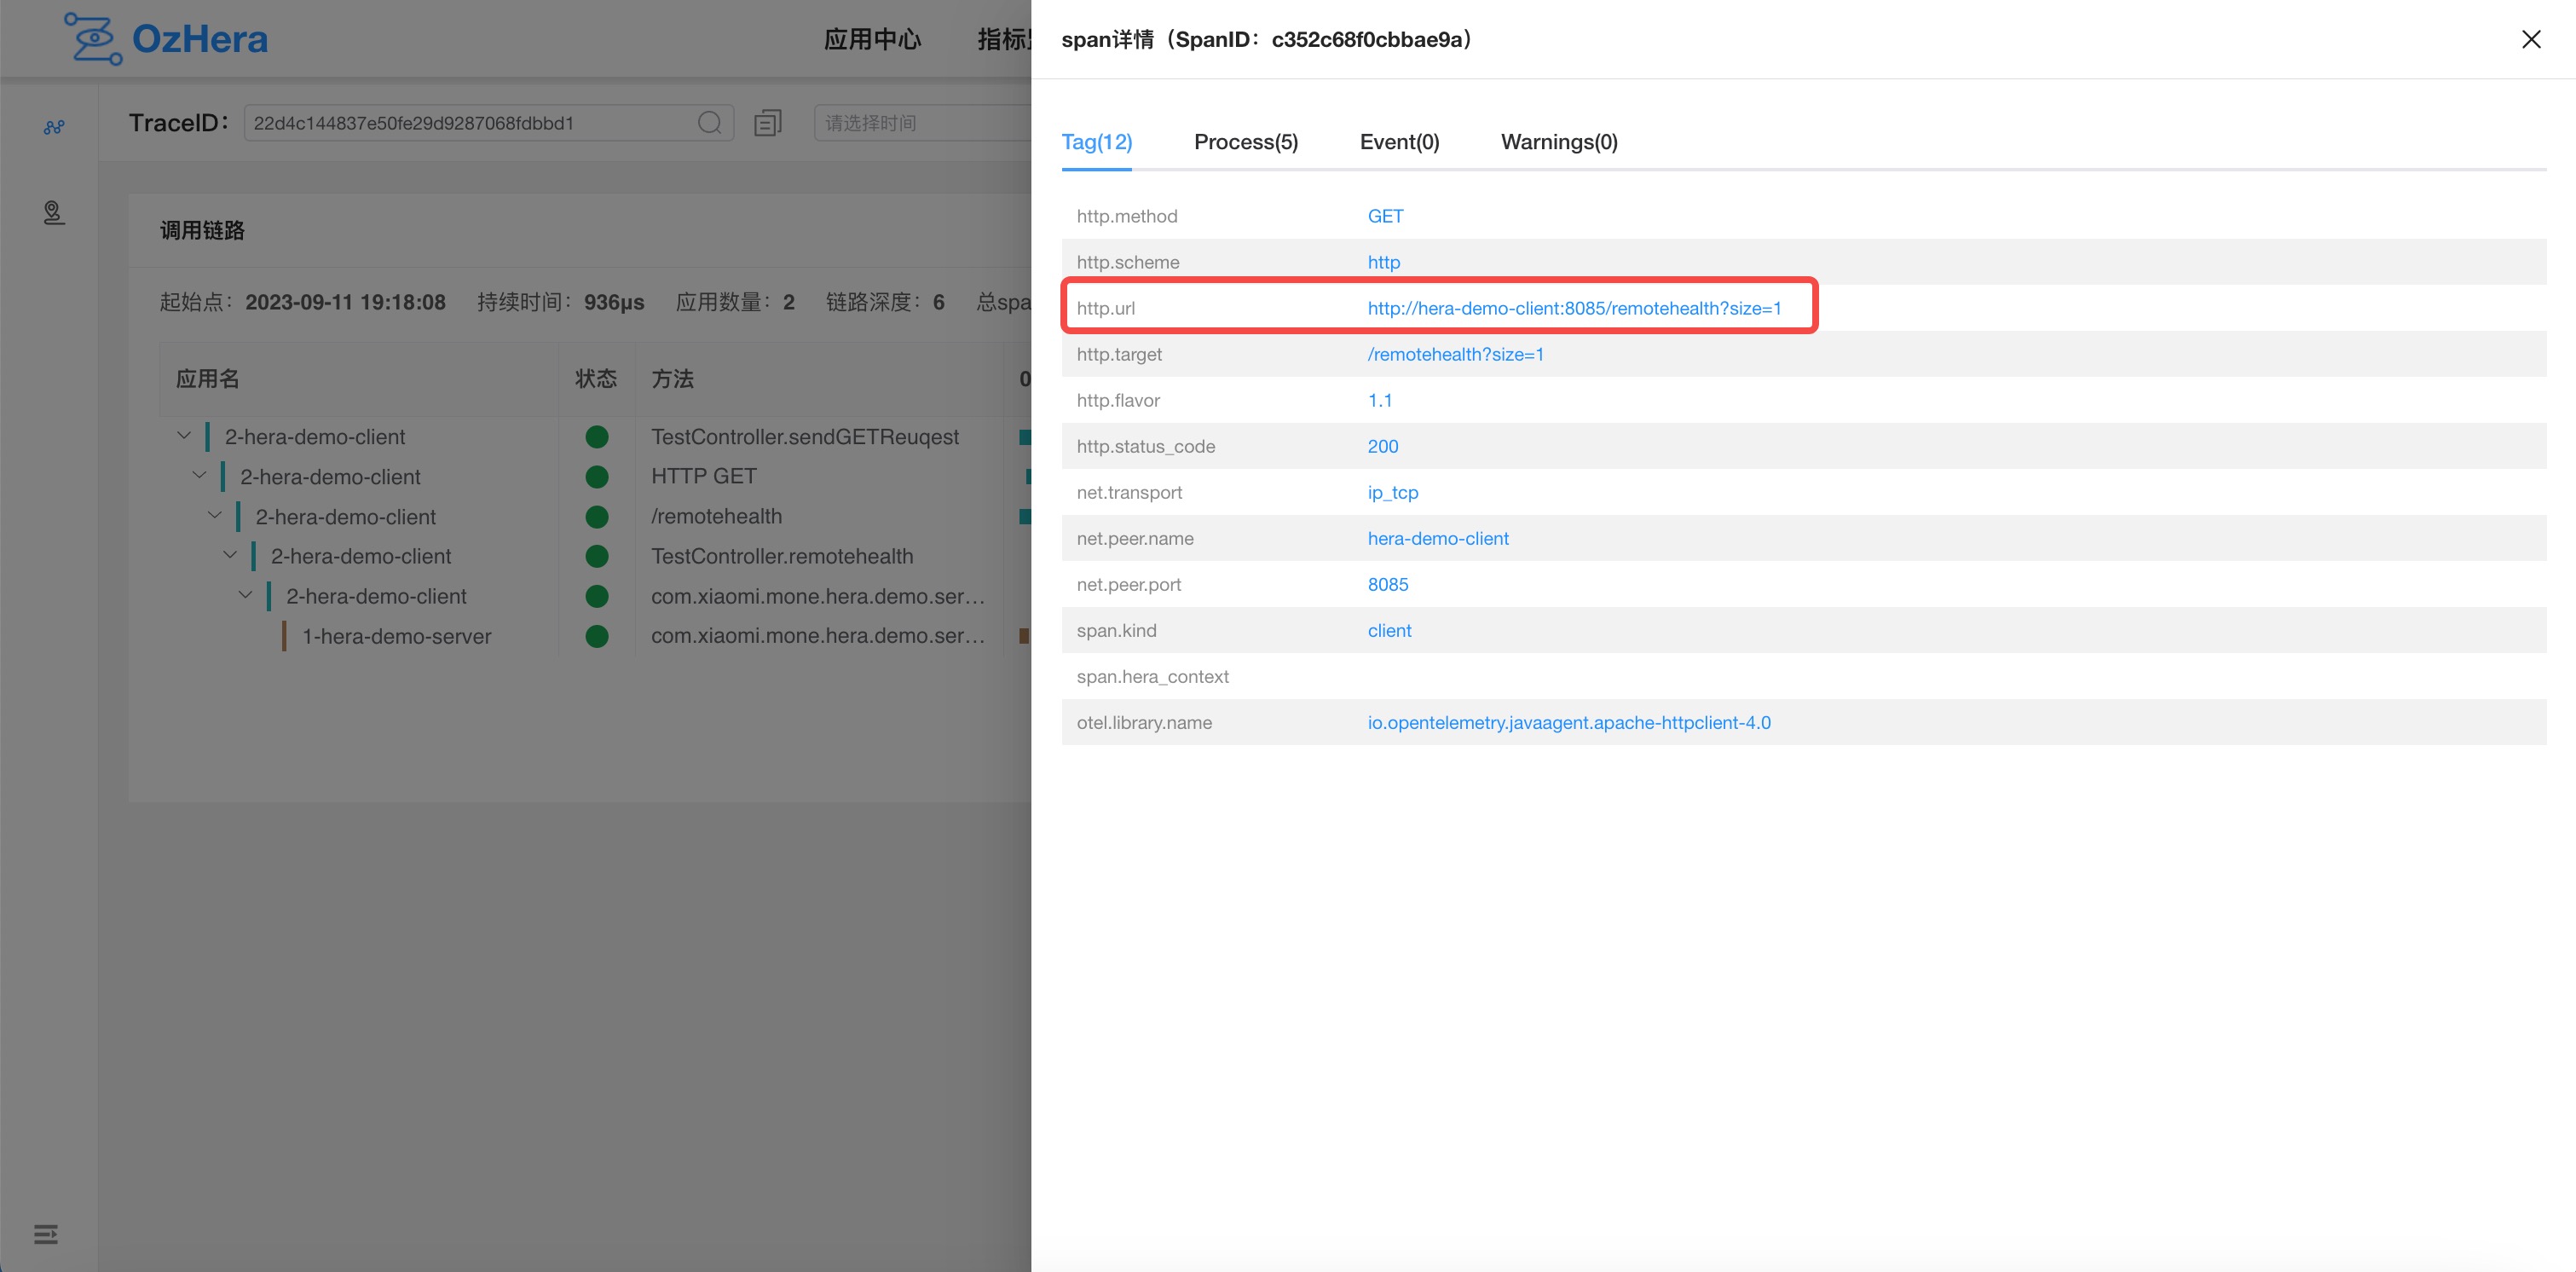The width and height of the screenshot is (2576, 1272).
Task: Click the http.url value link
Action: pos(1574,308)
